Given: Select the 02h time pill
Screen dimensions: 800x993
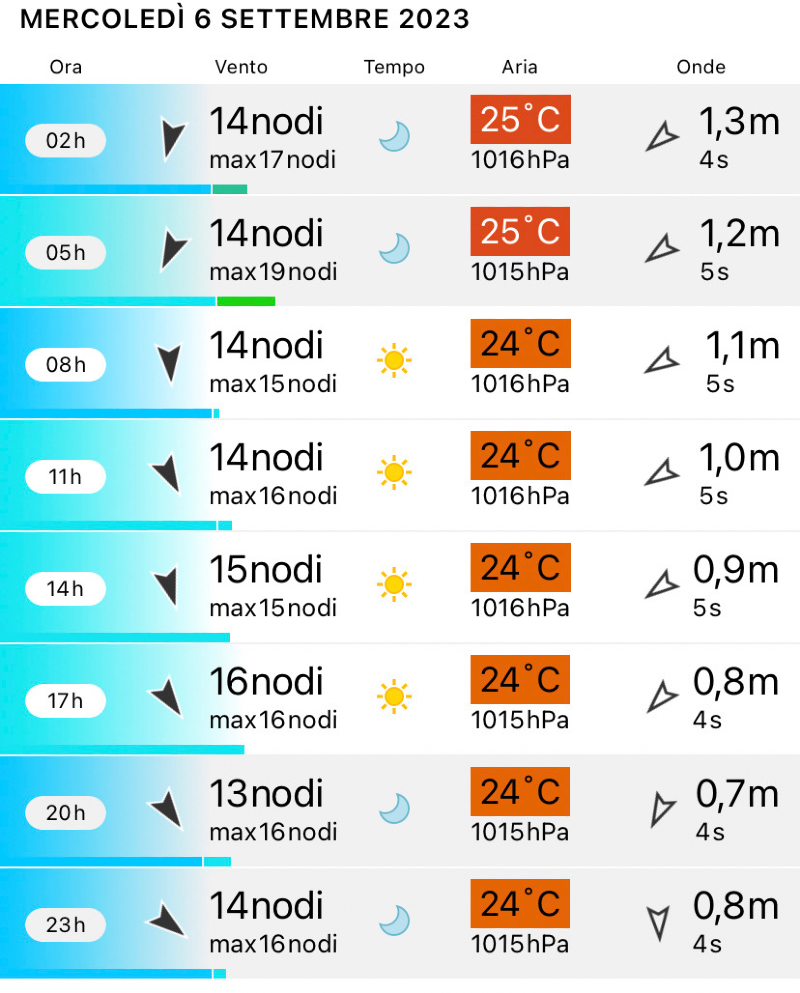Looking at the screenshot, I should click(x=66, y=141).
